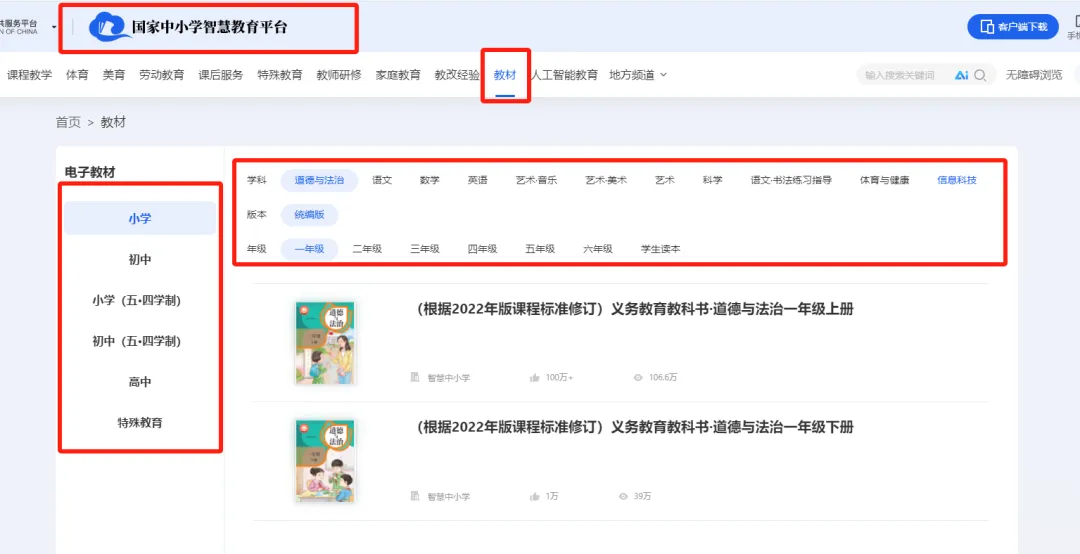
Task: Choose the 数学 subject filter
Action: [x=430, y=181]
